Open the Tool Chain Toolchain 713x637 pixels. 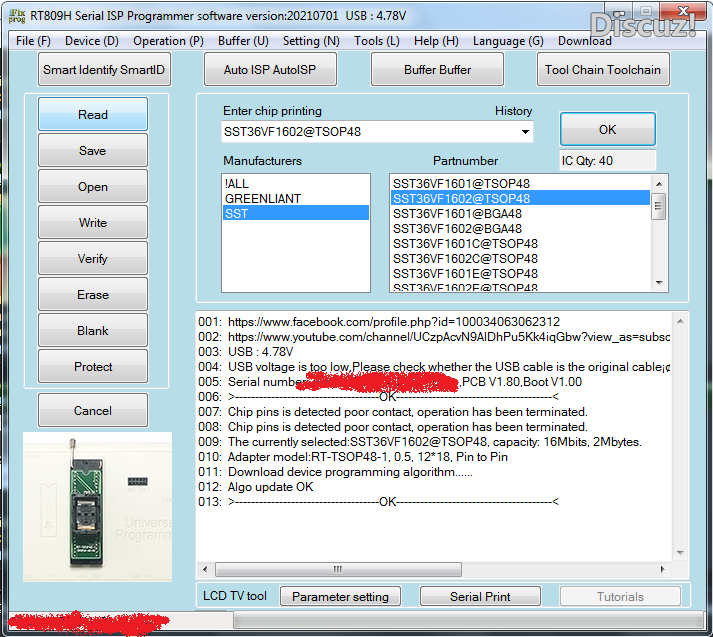(x=602, y=70)
